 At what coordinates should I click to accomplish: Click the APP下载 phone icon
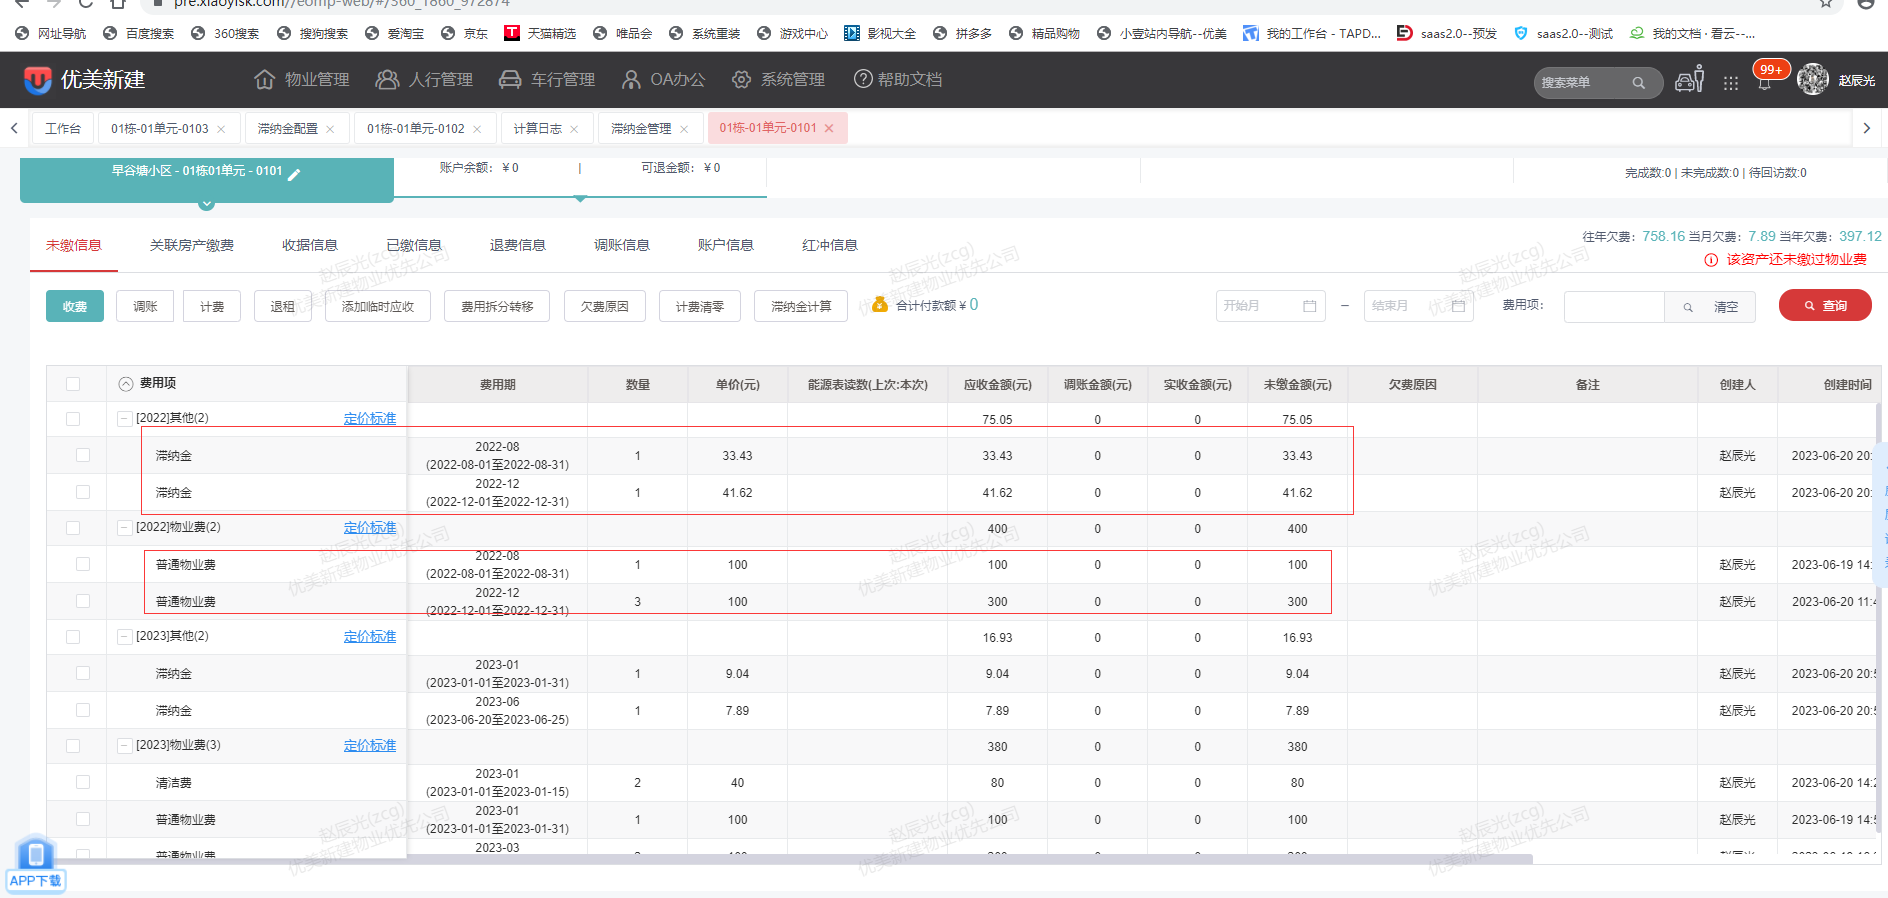tap(36, 855)
